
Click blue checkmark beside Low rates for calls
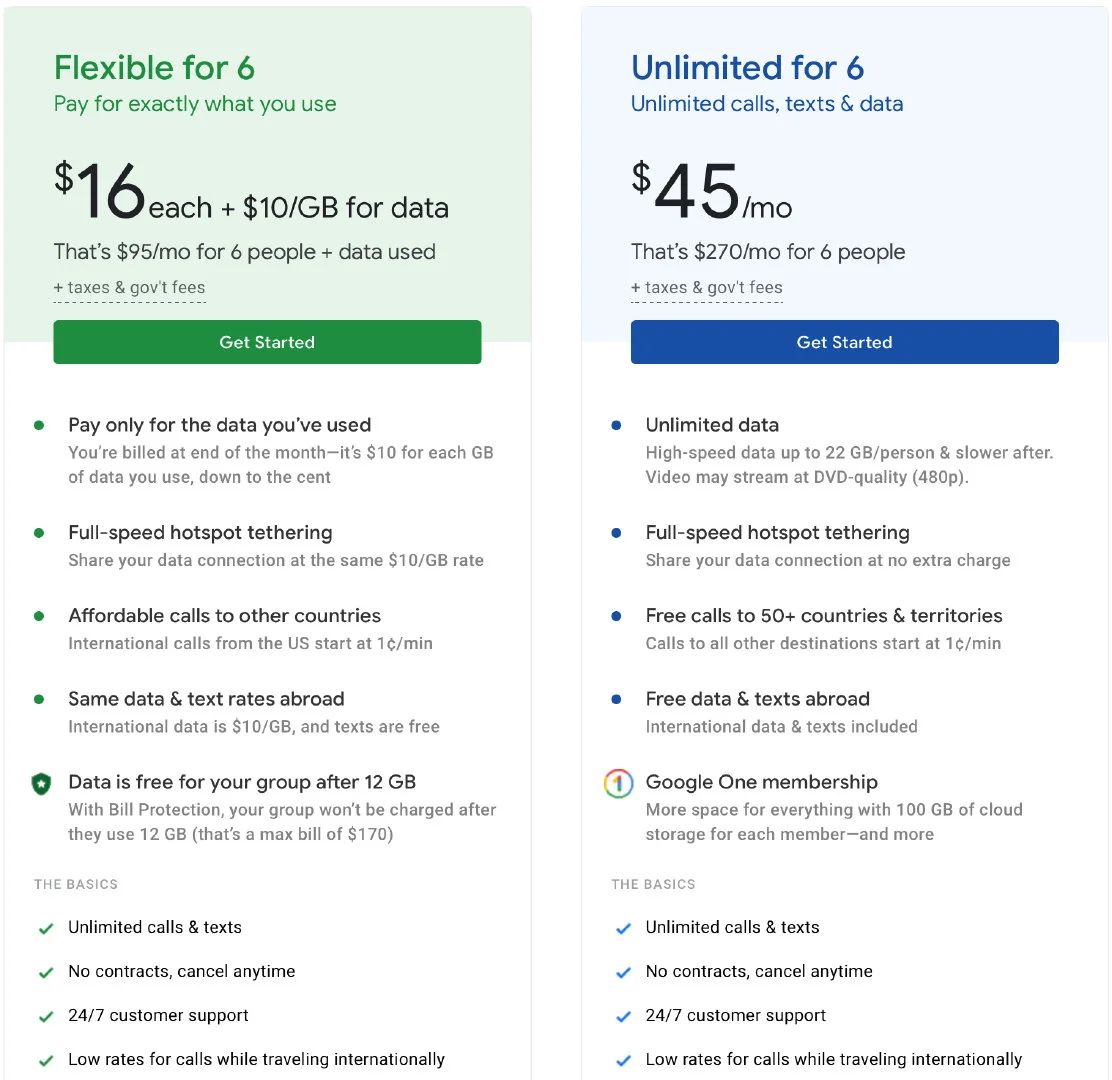[x=623, y=1060]
